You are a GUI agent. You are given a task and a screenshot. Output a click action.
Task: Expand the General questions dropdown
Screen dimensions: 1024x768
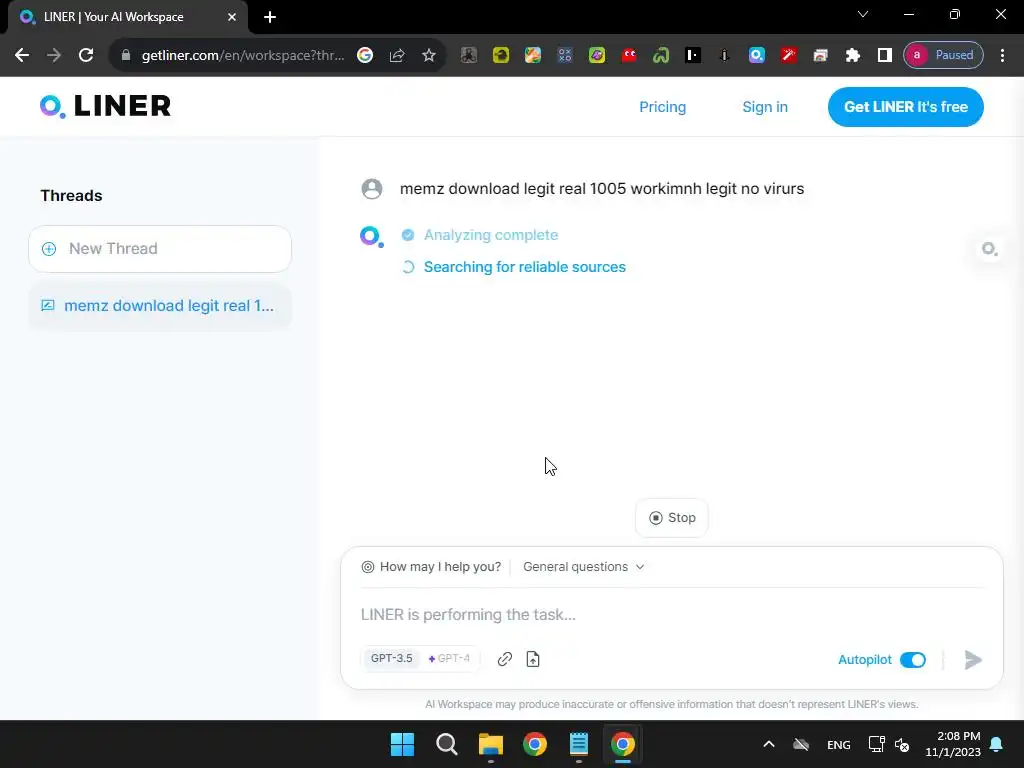point(583,567)
